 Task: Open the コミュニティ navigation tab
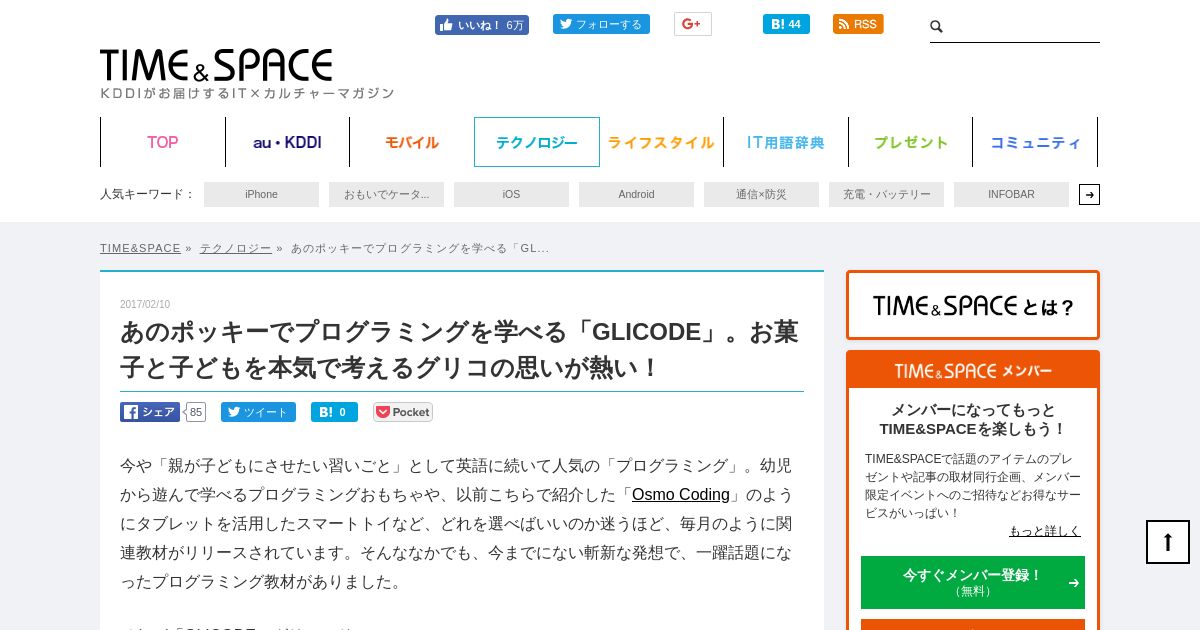point(1035,142)
